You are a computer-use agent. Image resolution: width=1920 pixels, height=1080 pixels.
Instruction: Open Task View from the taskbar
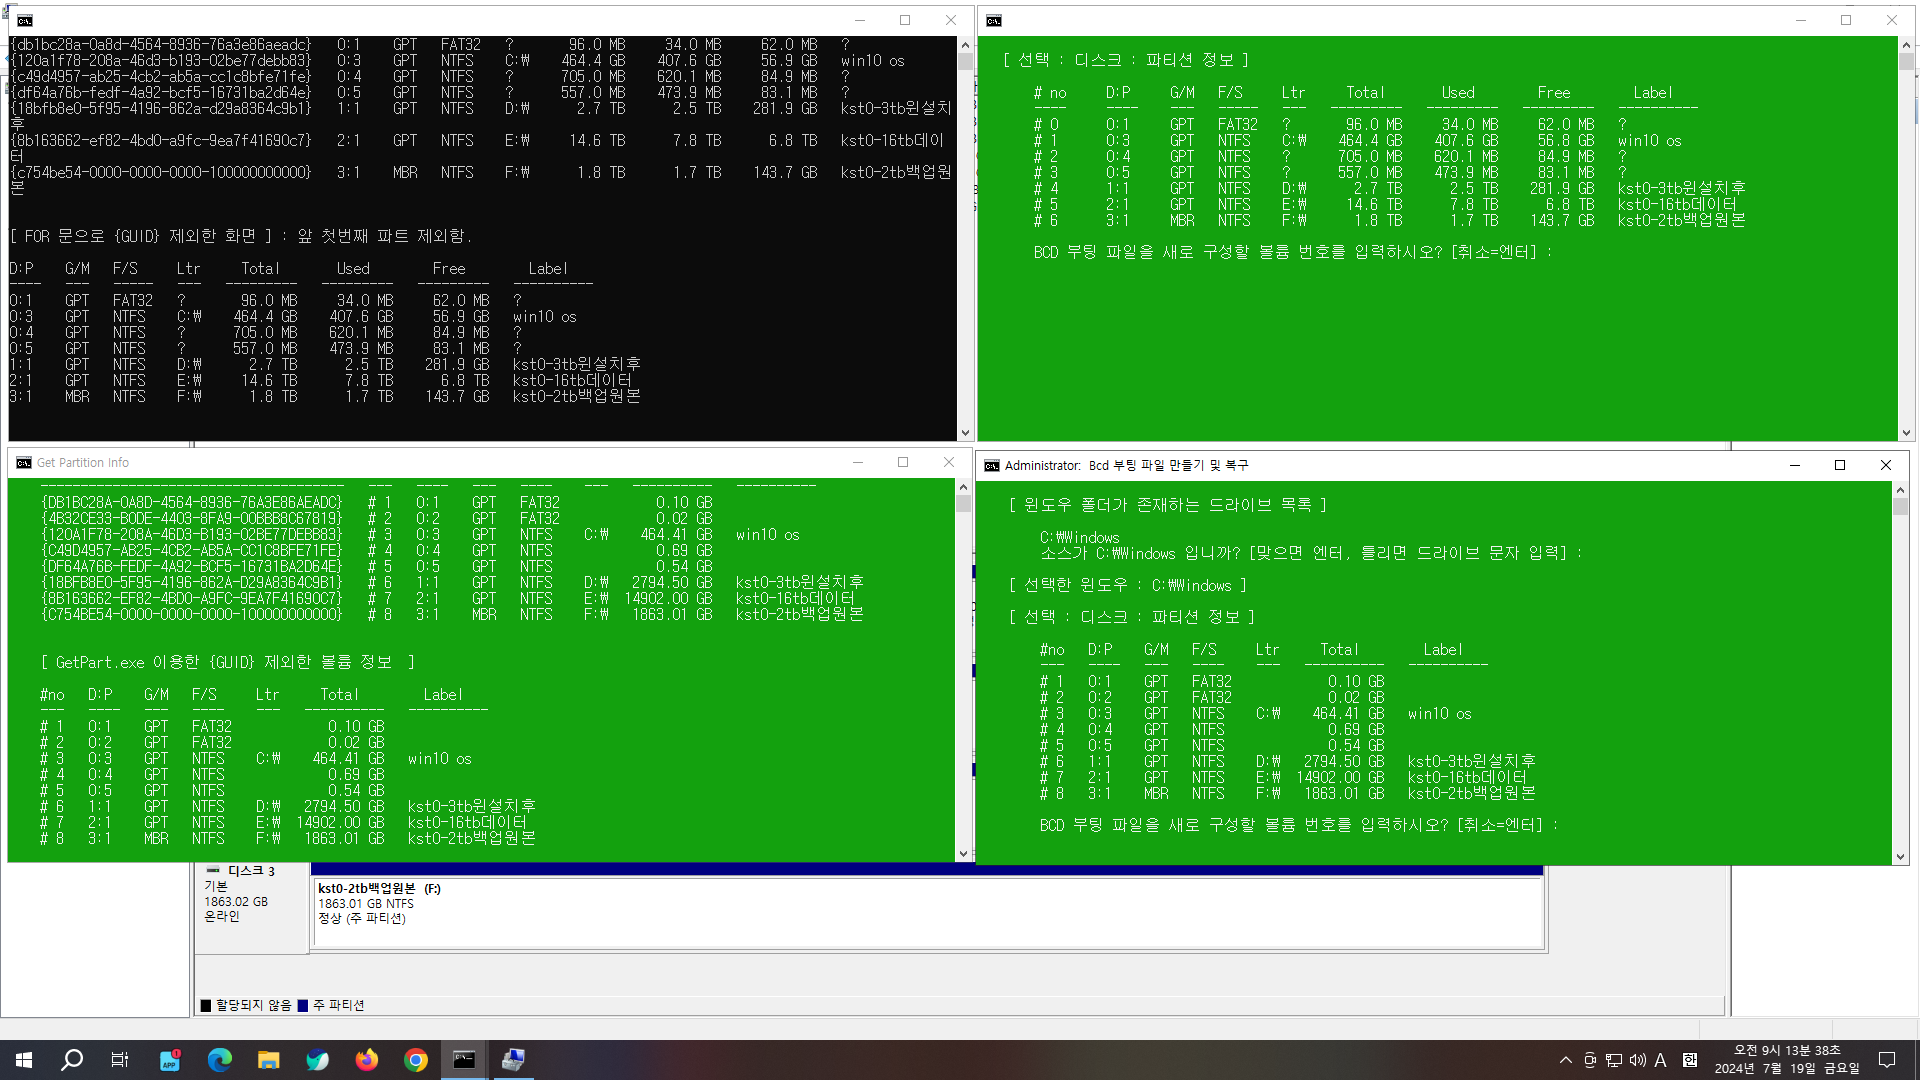tap(120, 1060)
